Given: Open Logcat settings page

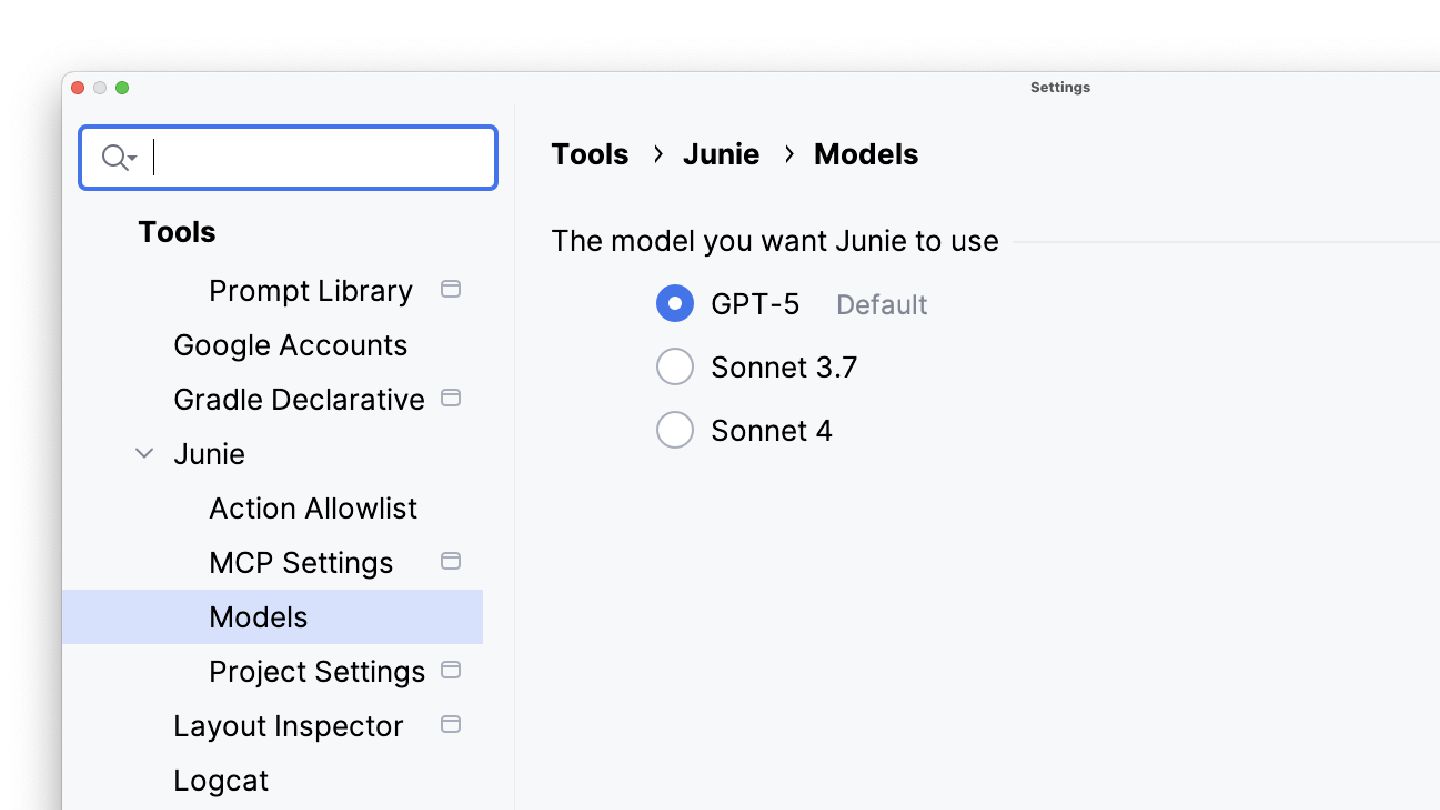Looking at the screenshot, I should click(x=221, y=781).
